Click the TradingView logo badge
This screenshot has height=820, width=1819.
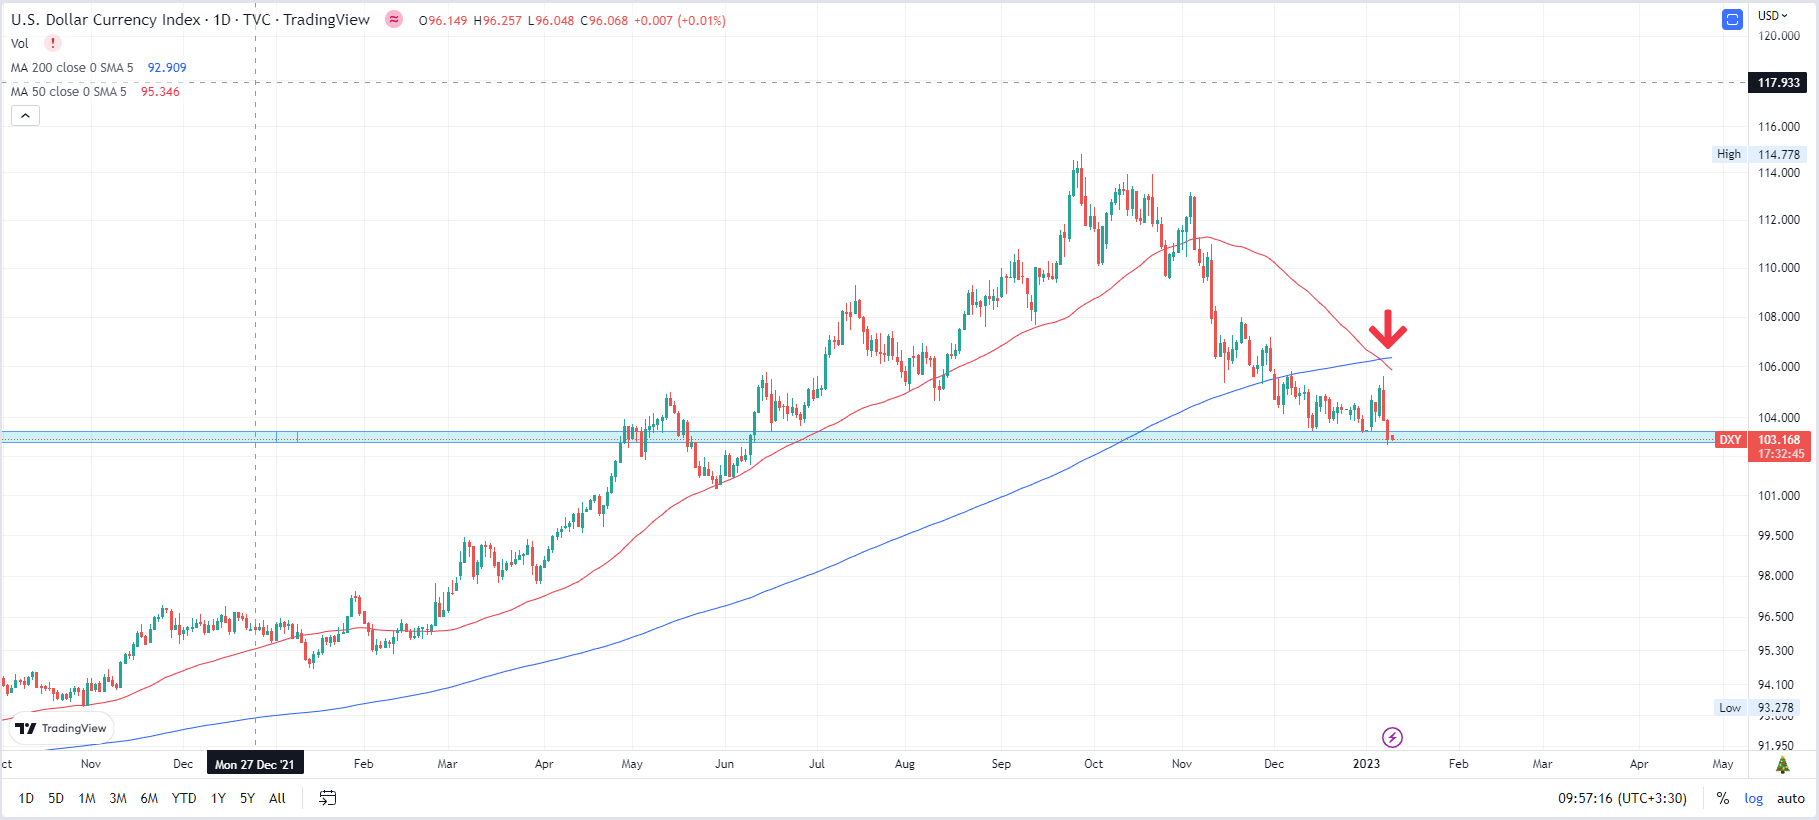[61, 728]
